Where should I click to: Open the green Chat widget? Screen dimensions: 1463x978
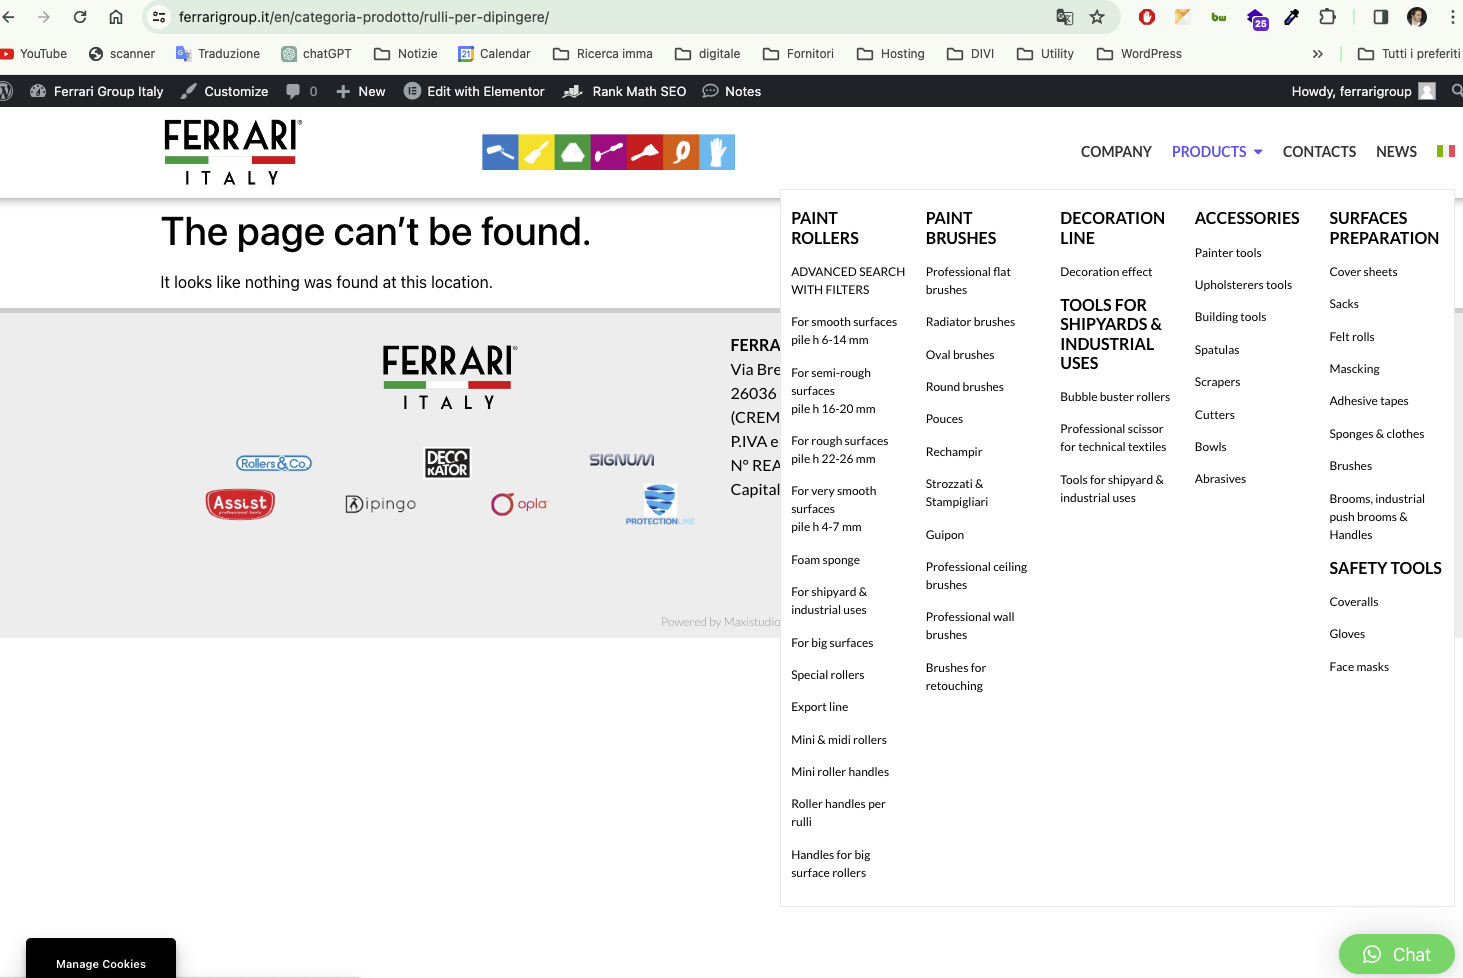pyautogui.click(x=1396, y=955)
